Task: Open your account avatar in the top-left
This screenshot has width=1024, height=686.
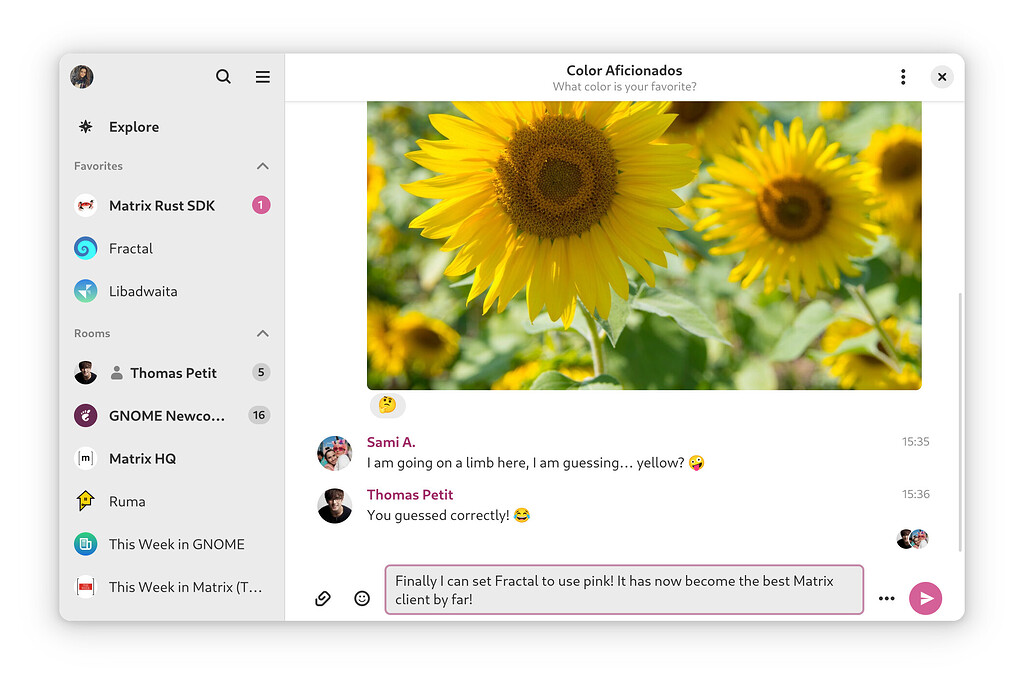Action: (81, 76)
